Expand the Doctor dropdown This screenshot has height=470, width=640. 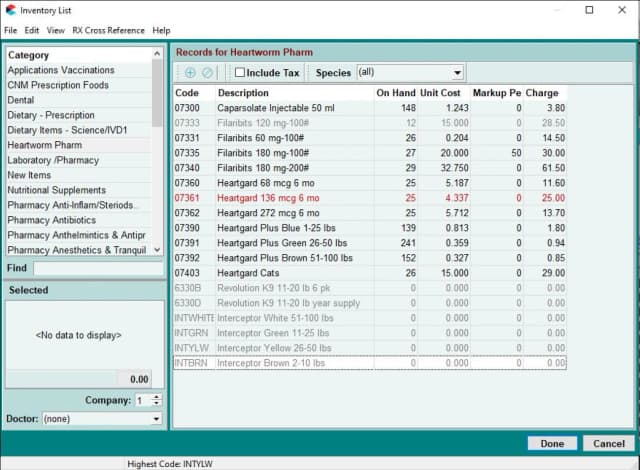pyautogui.click(x=156, y=419)
